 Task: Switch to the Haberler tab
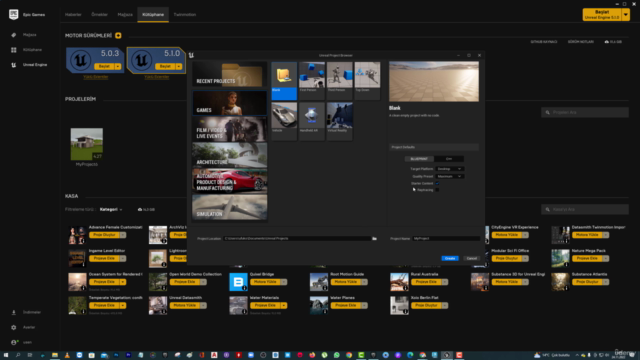pos(73,15)
